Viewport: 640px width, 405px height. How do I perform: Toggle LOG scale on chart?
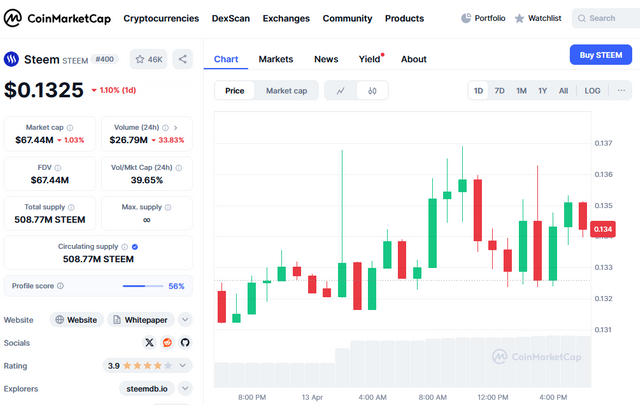[x=592, y=91]
